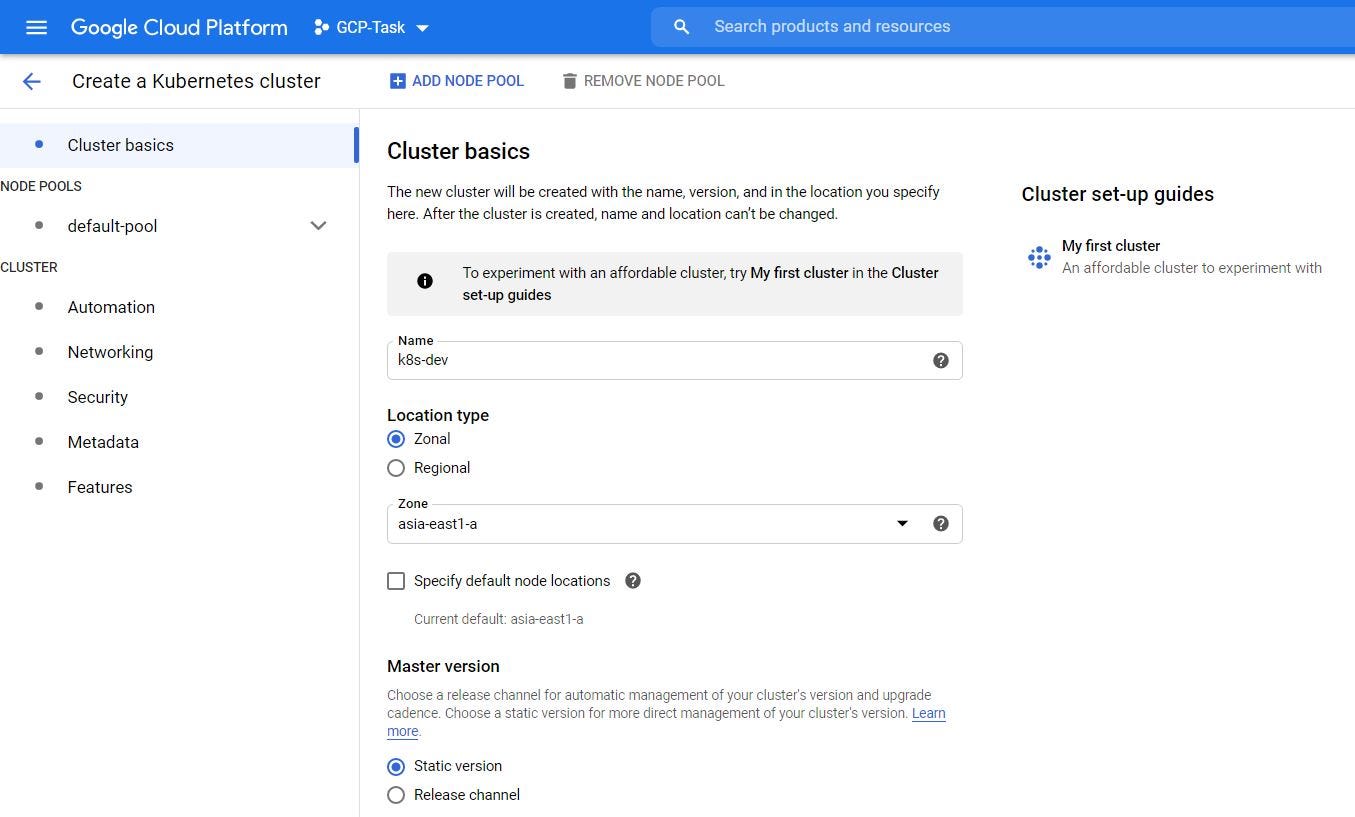Select the Static version option
1355x817 pixels.
(x=396, y=766)
